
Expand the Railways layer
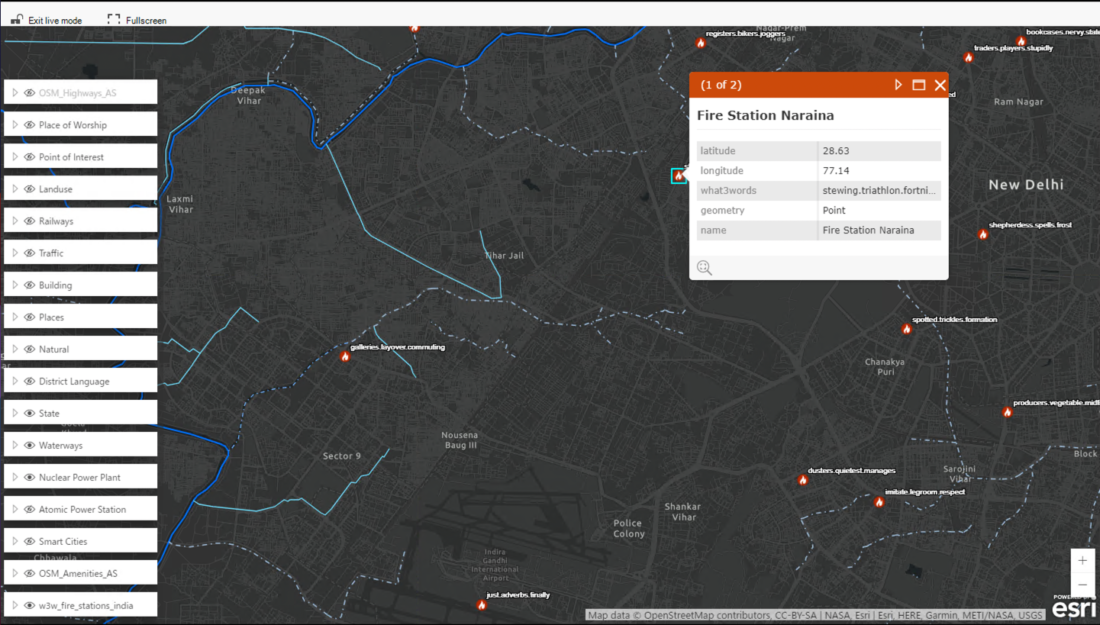click(x=15, y=221)
